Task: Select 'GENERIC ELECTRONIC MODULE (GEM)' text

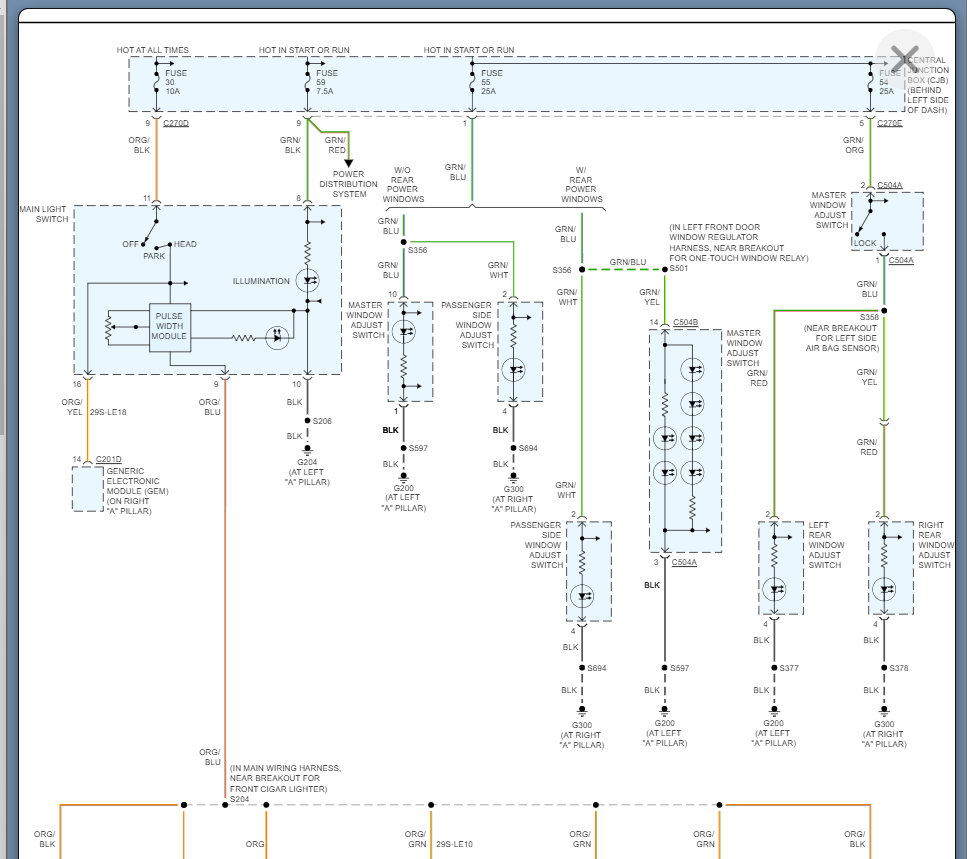Action: (x=137, y=481)
